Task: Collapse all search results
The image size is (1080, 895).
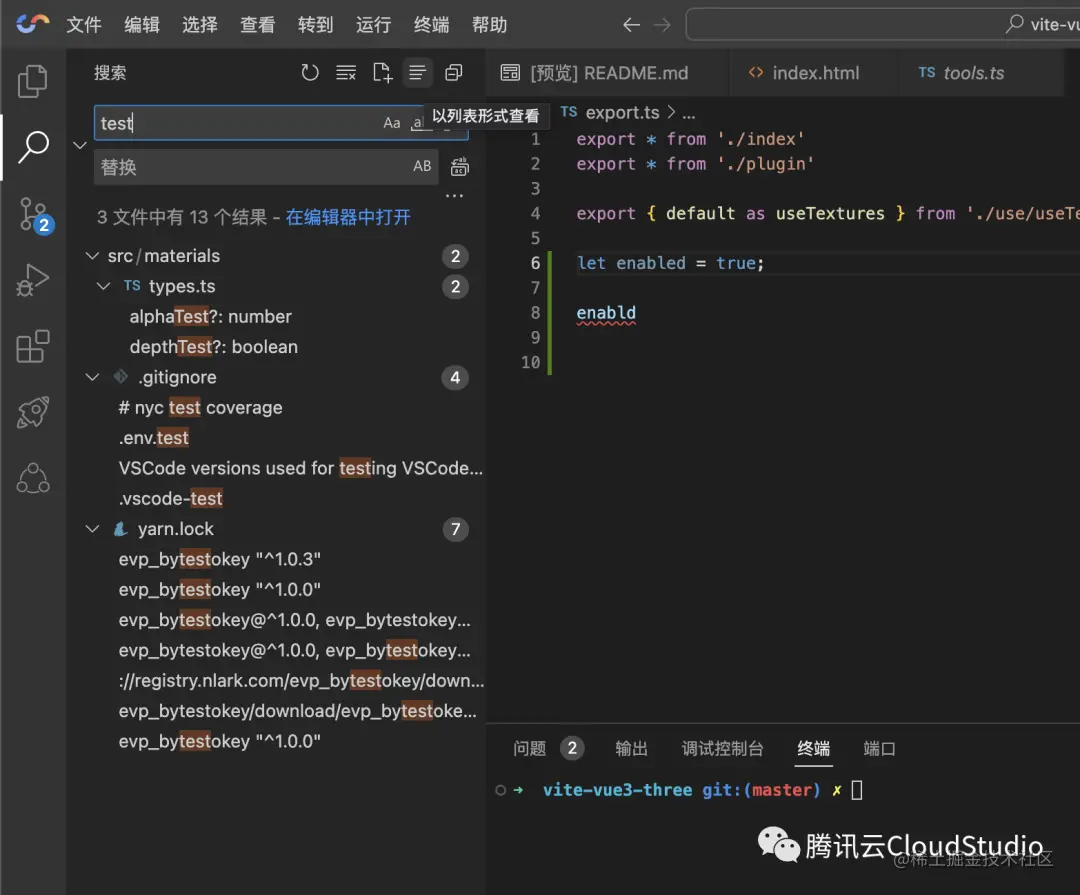Action: [x=453, y=72]
